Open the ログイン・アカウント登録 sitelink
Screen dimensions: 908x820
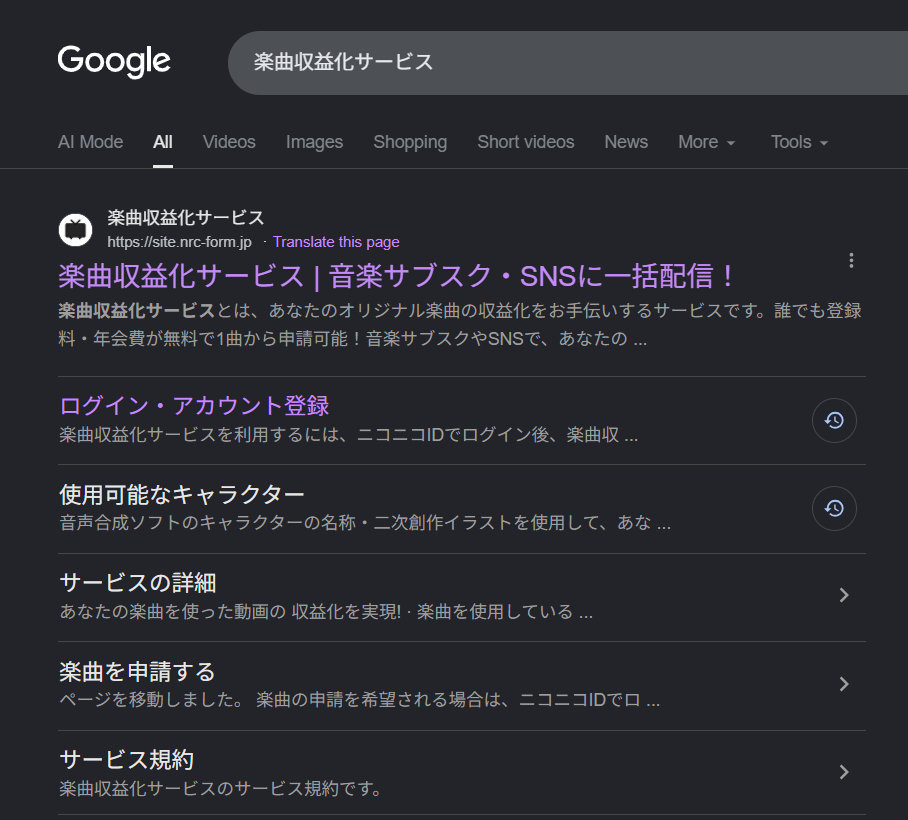tap(195, 406)
